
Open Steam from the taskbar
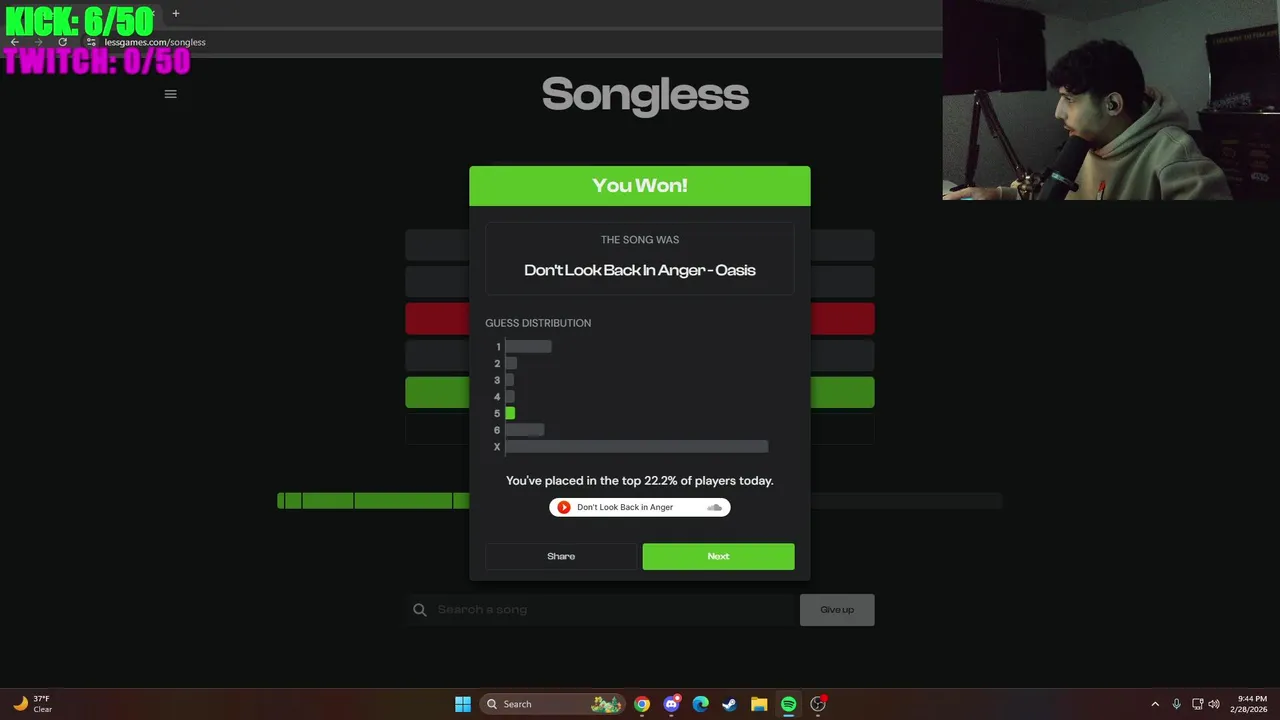coord(730,704)
